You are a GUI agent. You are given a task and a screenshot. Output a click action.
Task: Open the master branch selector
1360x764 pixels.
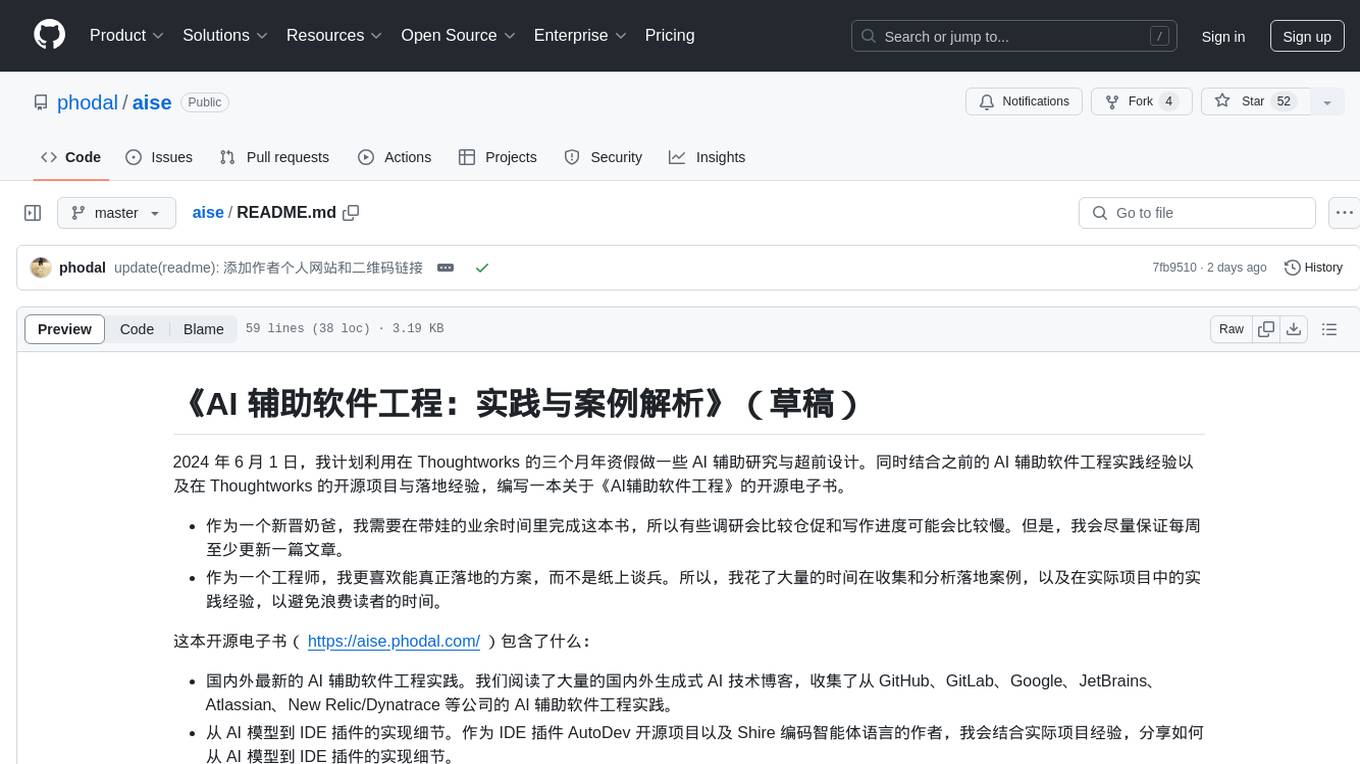click(117, 213)
